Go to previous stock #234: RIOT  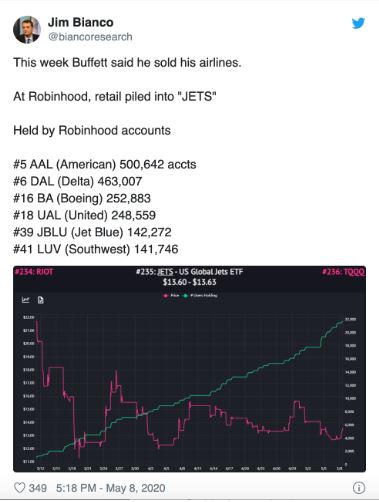point(34,272)
